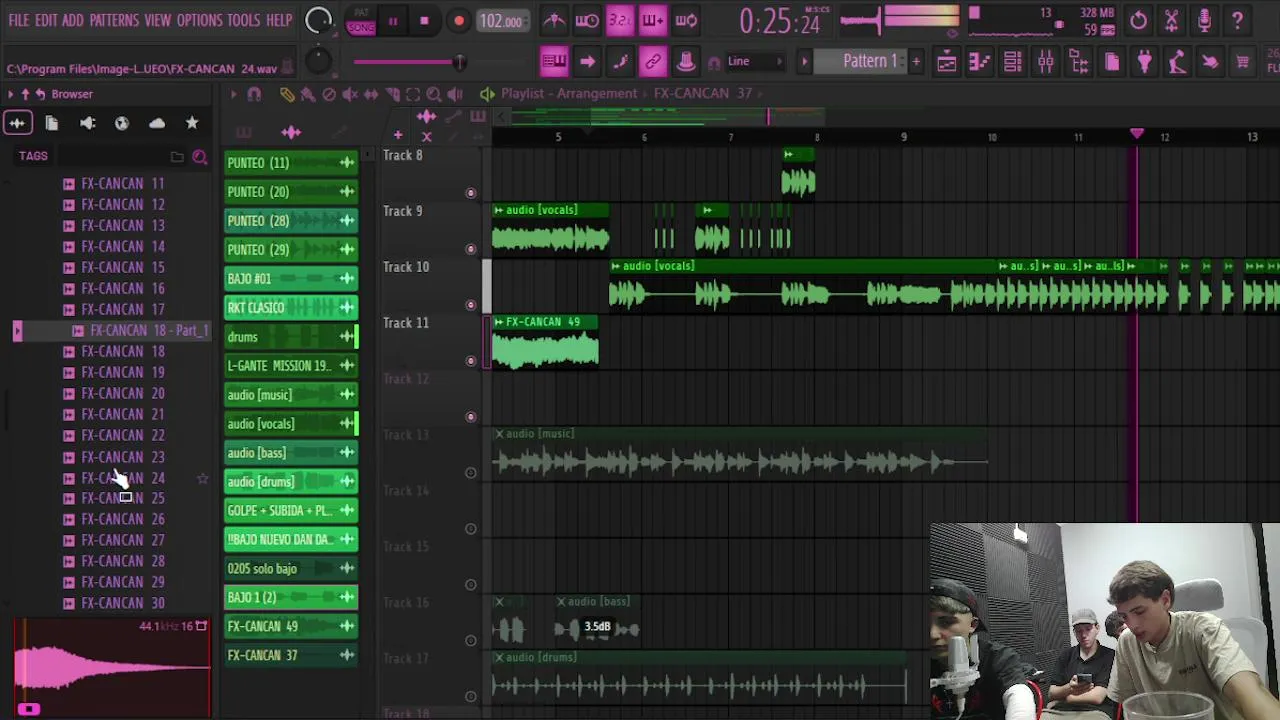This screenshot has width=1280, height=720.
Task: Select Browser current project file icon
Action: click(x=52, y=123)
